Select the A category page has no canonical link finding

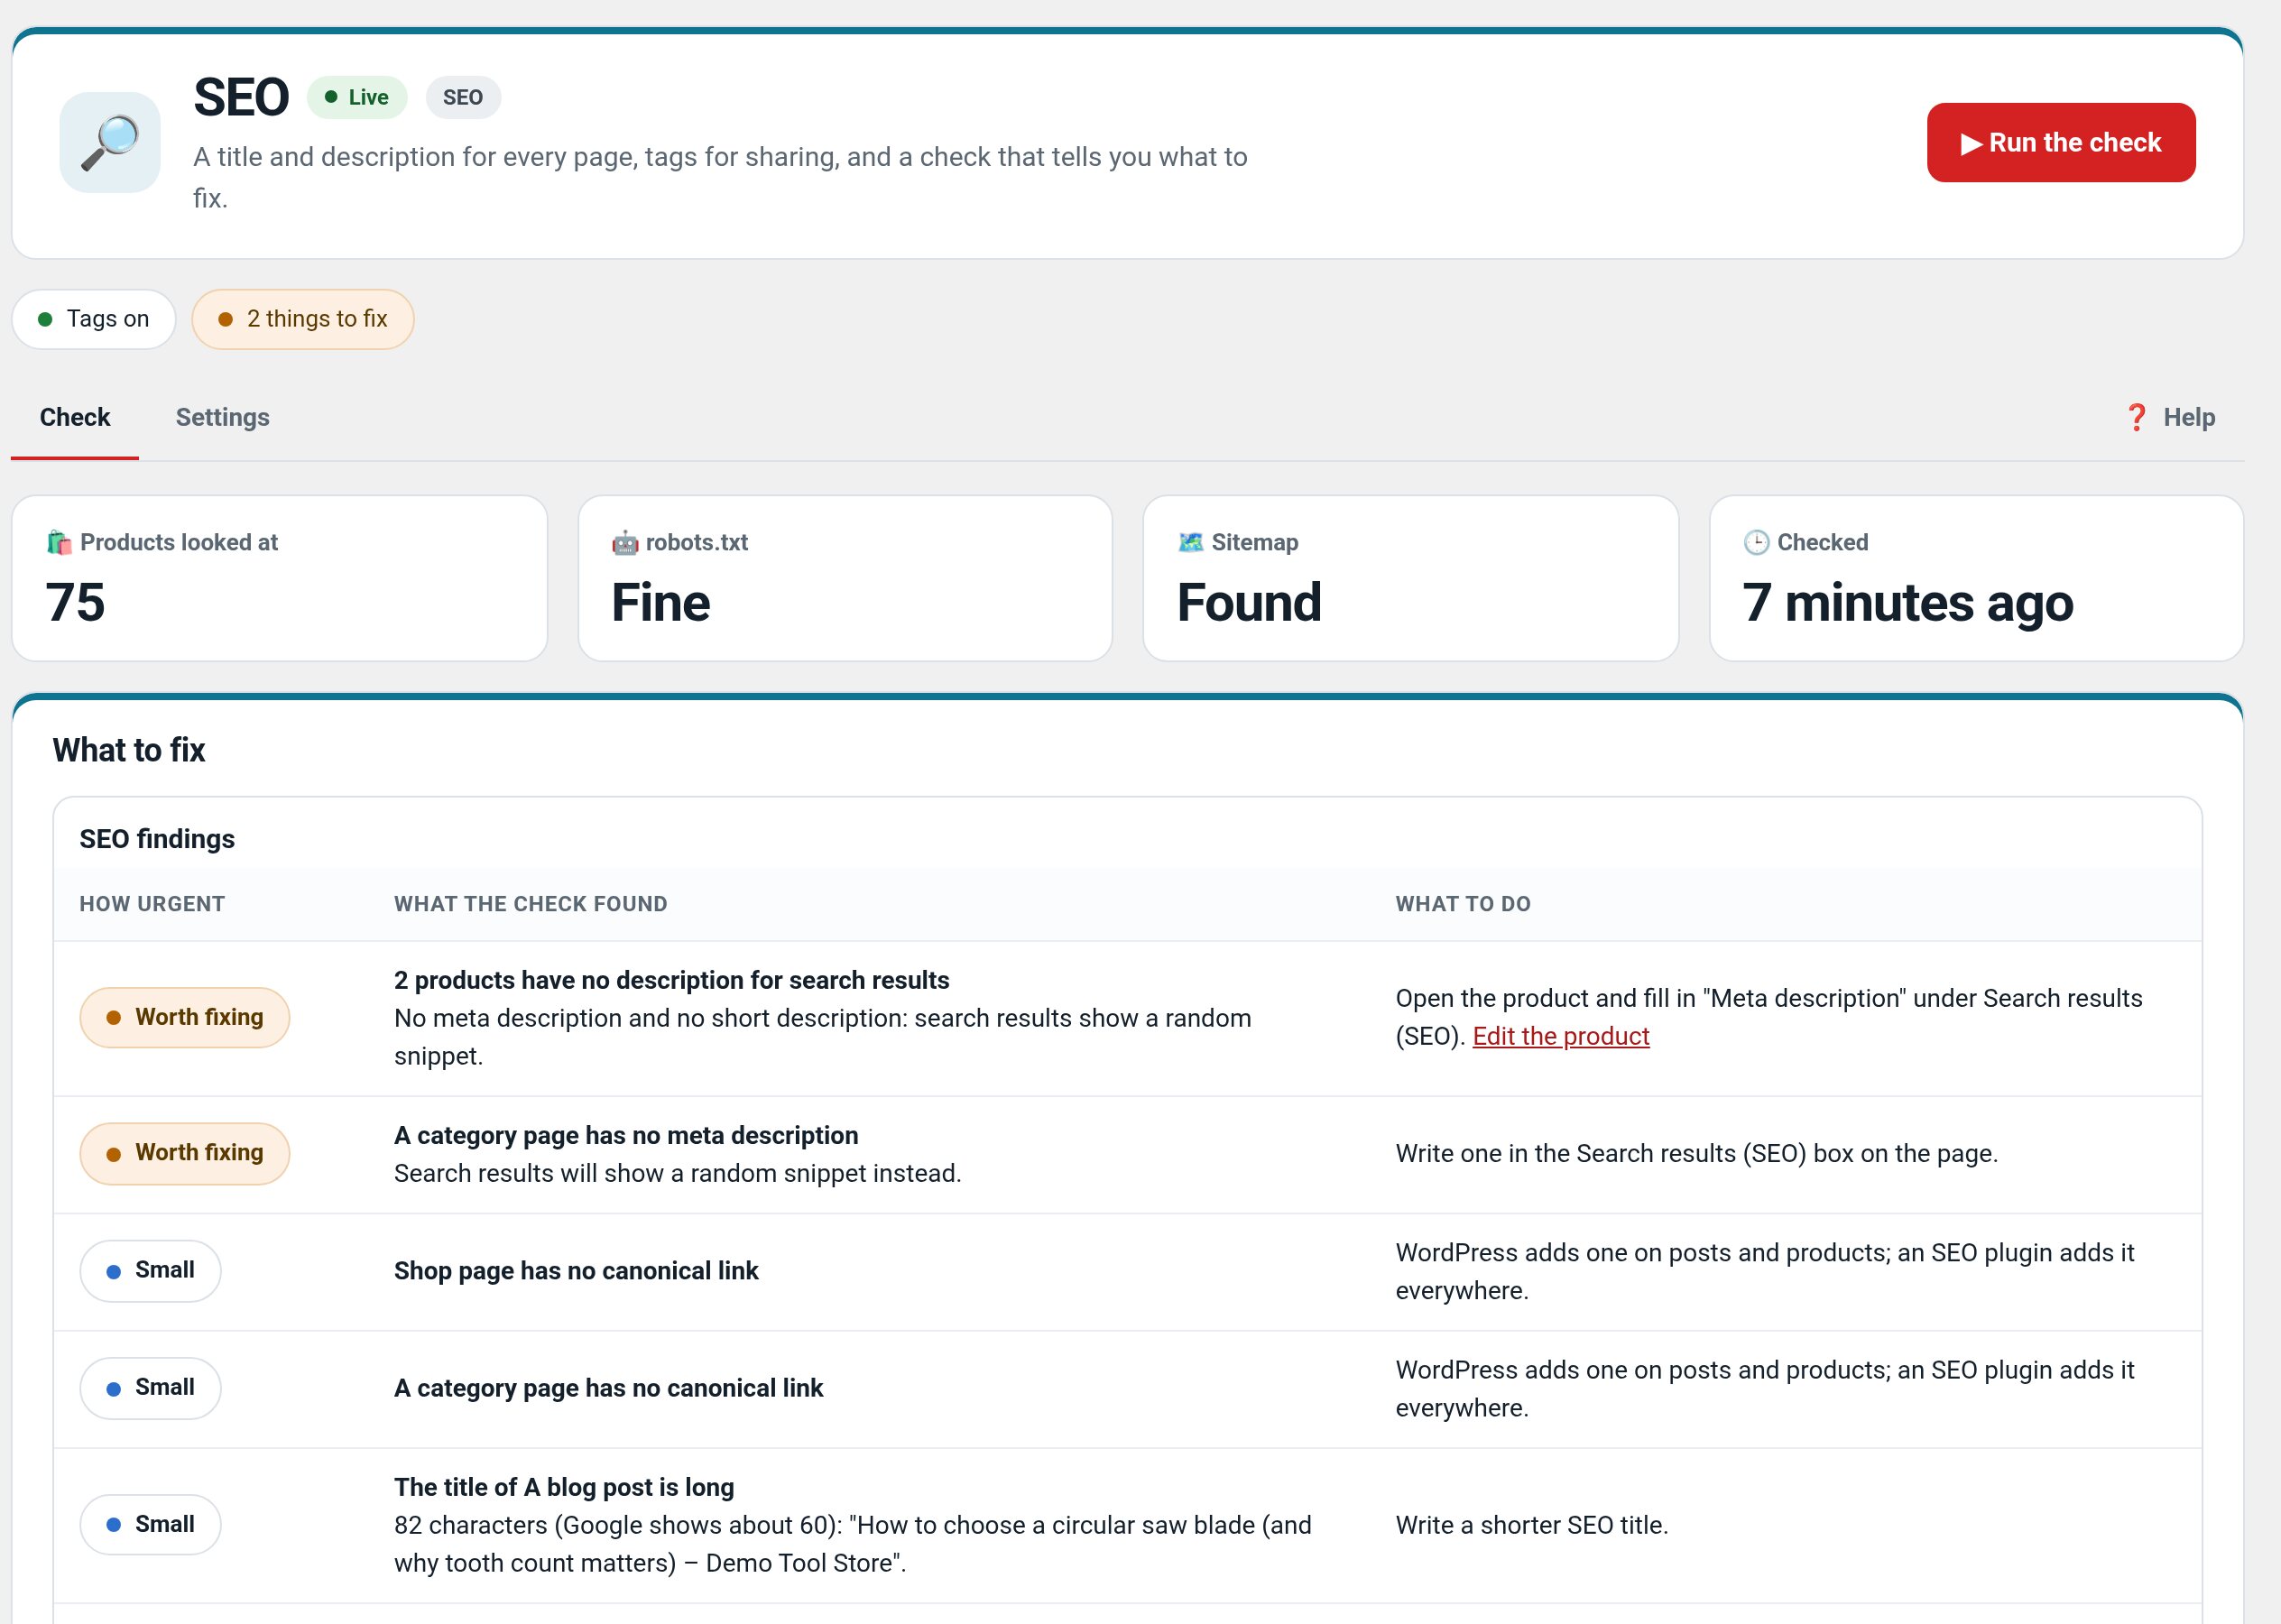pyautogui.click(x=608, y=1388)
